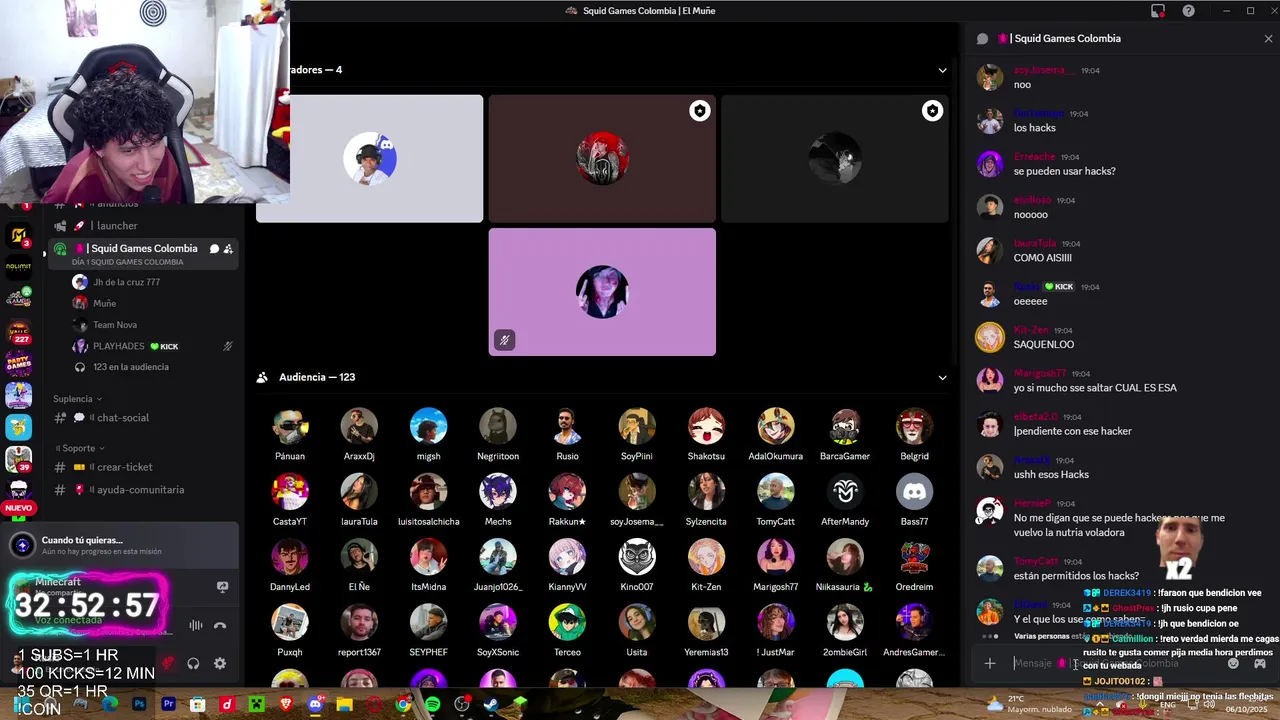This screenshot has width=1280, height=720.
Task: Open the inbox icon in title bar
Action: tap(1158, 11)
